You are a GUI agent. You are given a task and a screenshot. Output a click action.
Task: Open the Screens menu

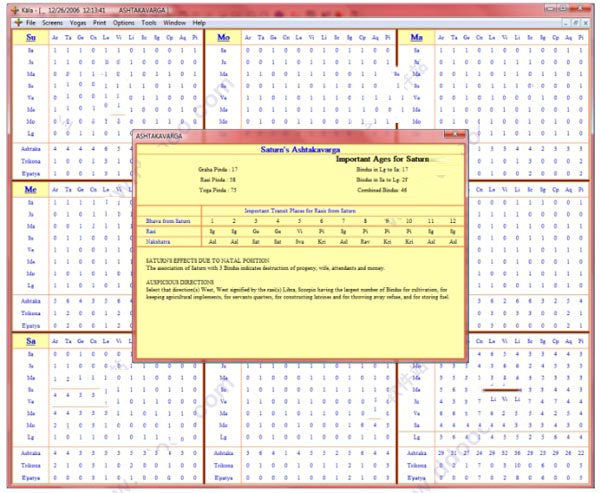point(52,23)
